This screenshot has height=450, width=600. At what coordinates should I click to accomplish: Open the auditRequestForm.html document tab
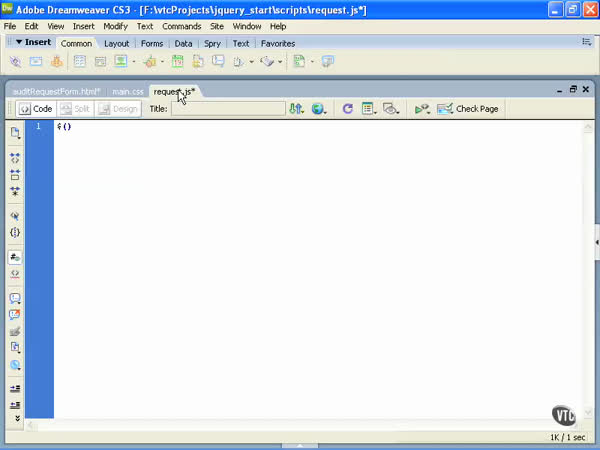click(x=56, y=91)
